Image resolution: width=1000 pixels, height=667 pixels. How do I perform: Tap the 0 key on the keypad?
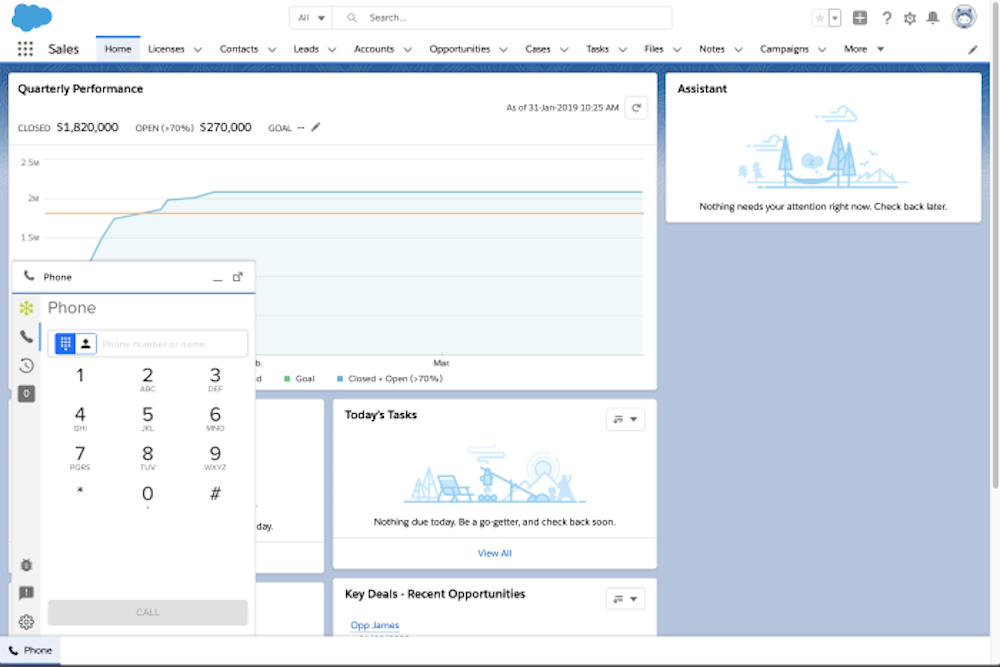tap(147, 496)
